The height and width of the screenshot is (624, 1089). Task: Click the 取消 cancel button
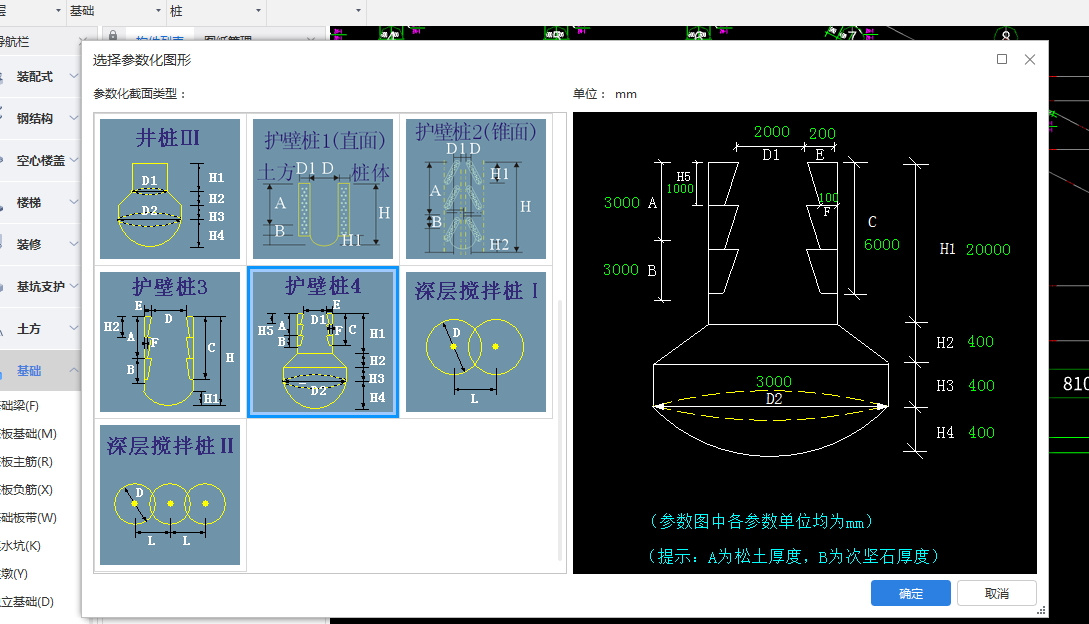997,593
